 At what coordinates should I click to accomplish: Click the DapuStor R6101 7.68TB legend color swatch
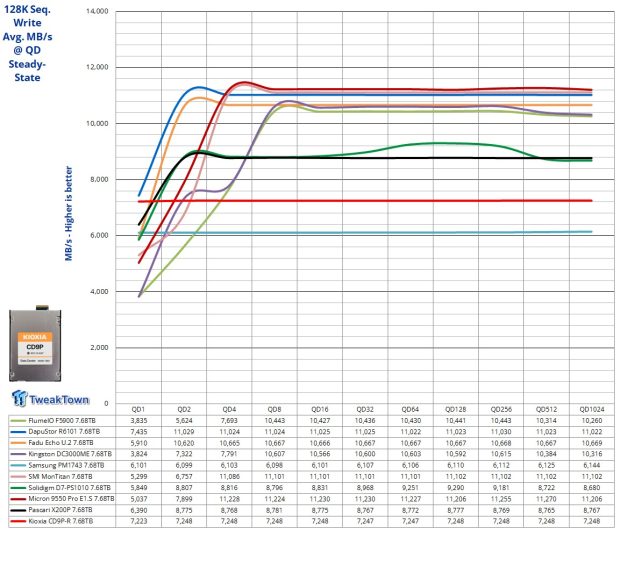pos(18,432)
